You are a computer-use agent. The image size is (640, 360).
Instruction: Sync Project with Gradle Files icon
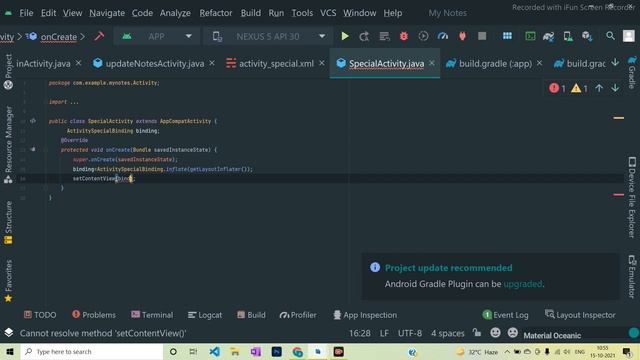click(548, 36)
